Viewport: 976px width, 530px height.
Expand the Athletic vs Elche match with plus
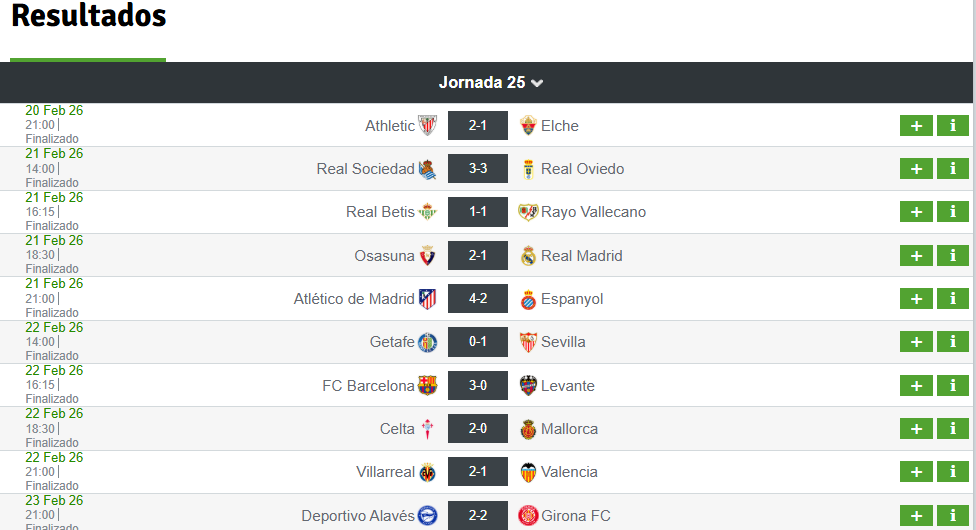(916, 126)
